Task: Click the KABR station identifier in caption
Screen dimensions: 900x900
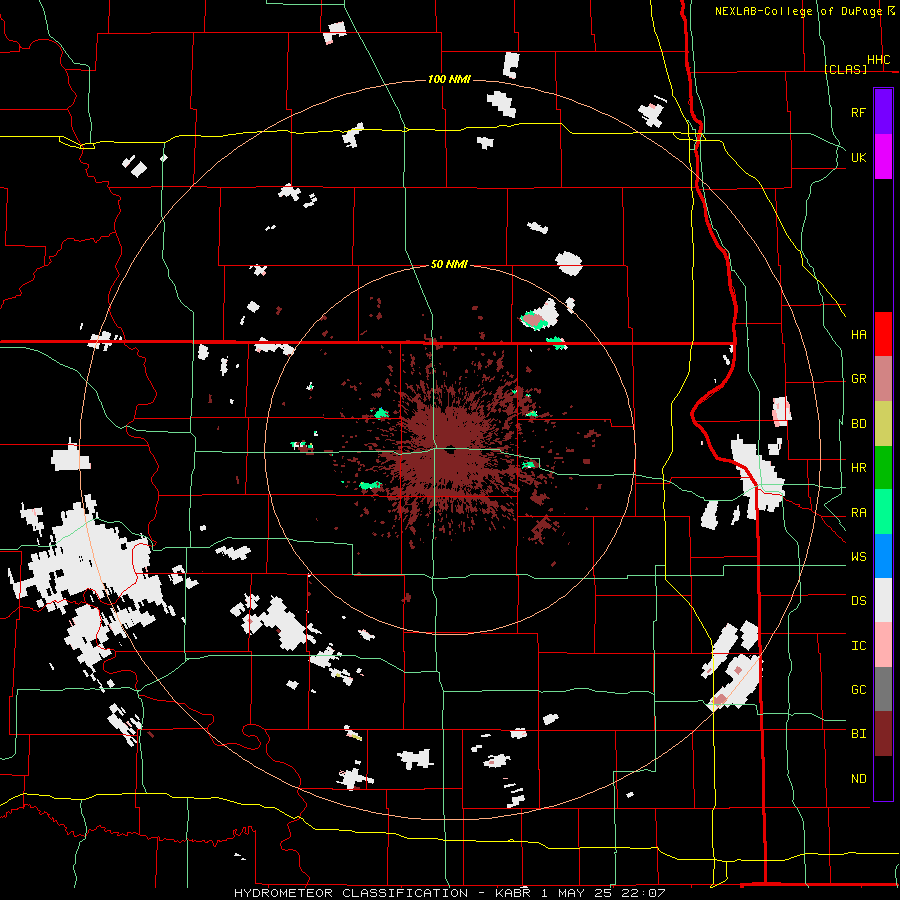Action: [513, 893]
